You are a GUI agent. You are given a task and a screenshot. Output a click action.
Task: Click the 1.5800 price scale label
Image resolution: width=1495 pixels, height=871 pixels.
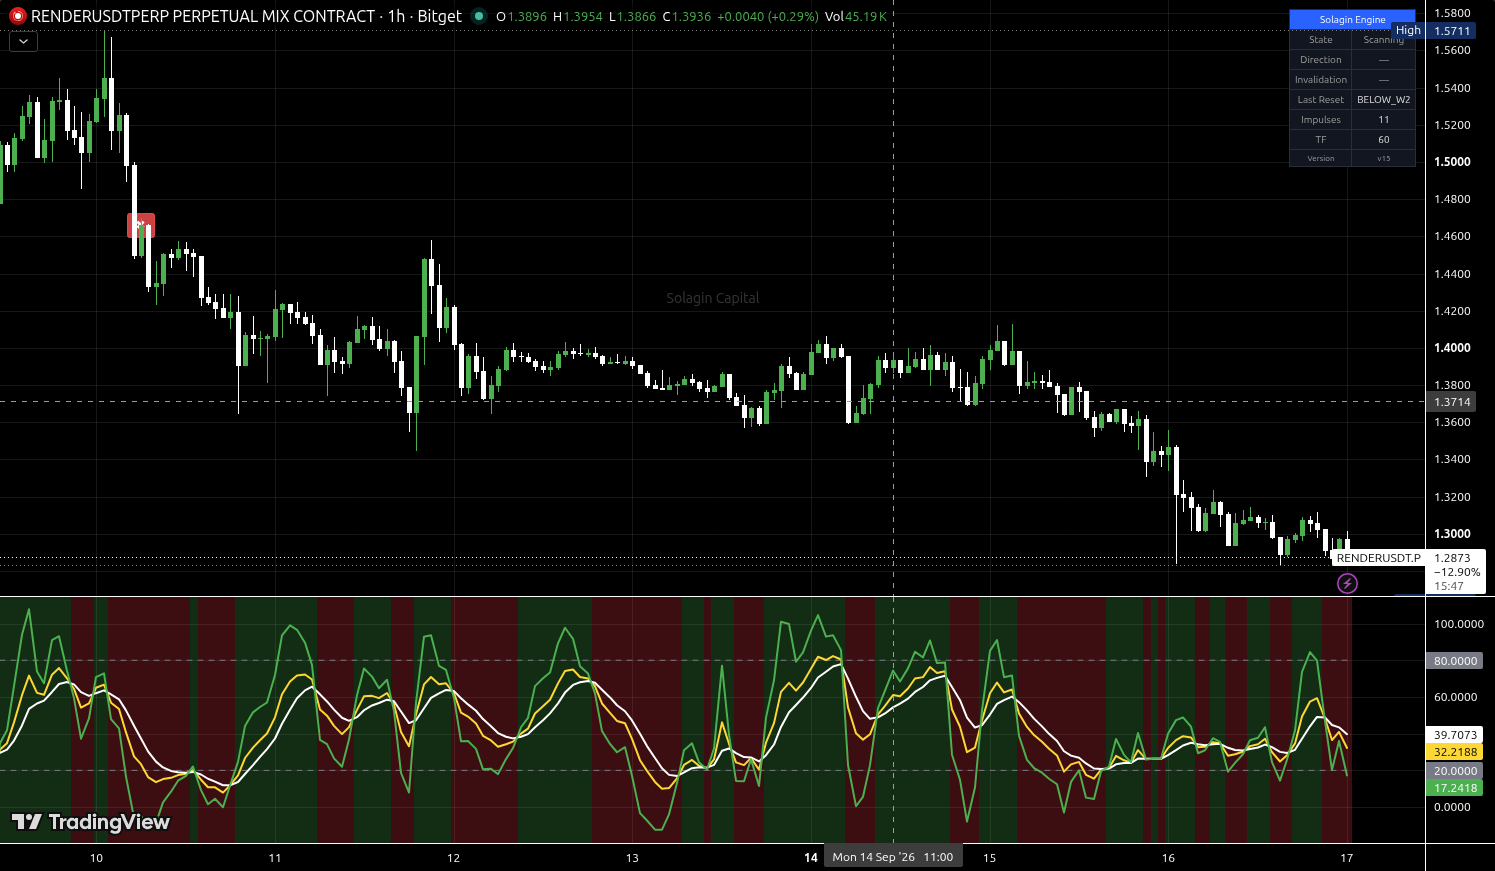click(x=1452, y=13)
